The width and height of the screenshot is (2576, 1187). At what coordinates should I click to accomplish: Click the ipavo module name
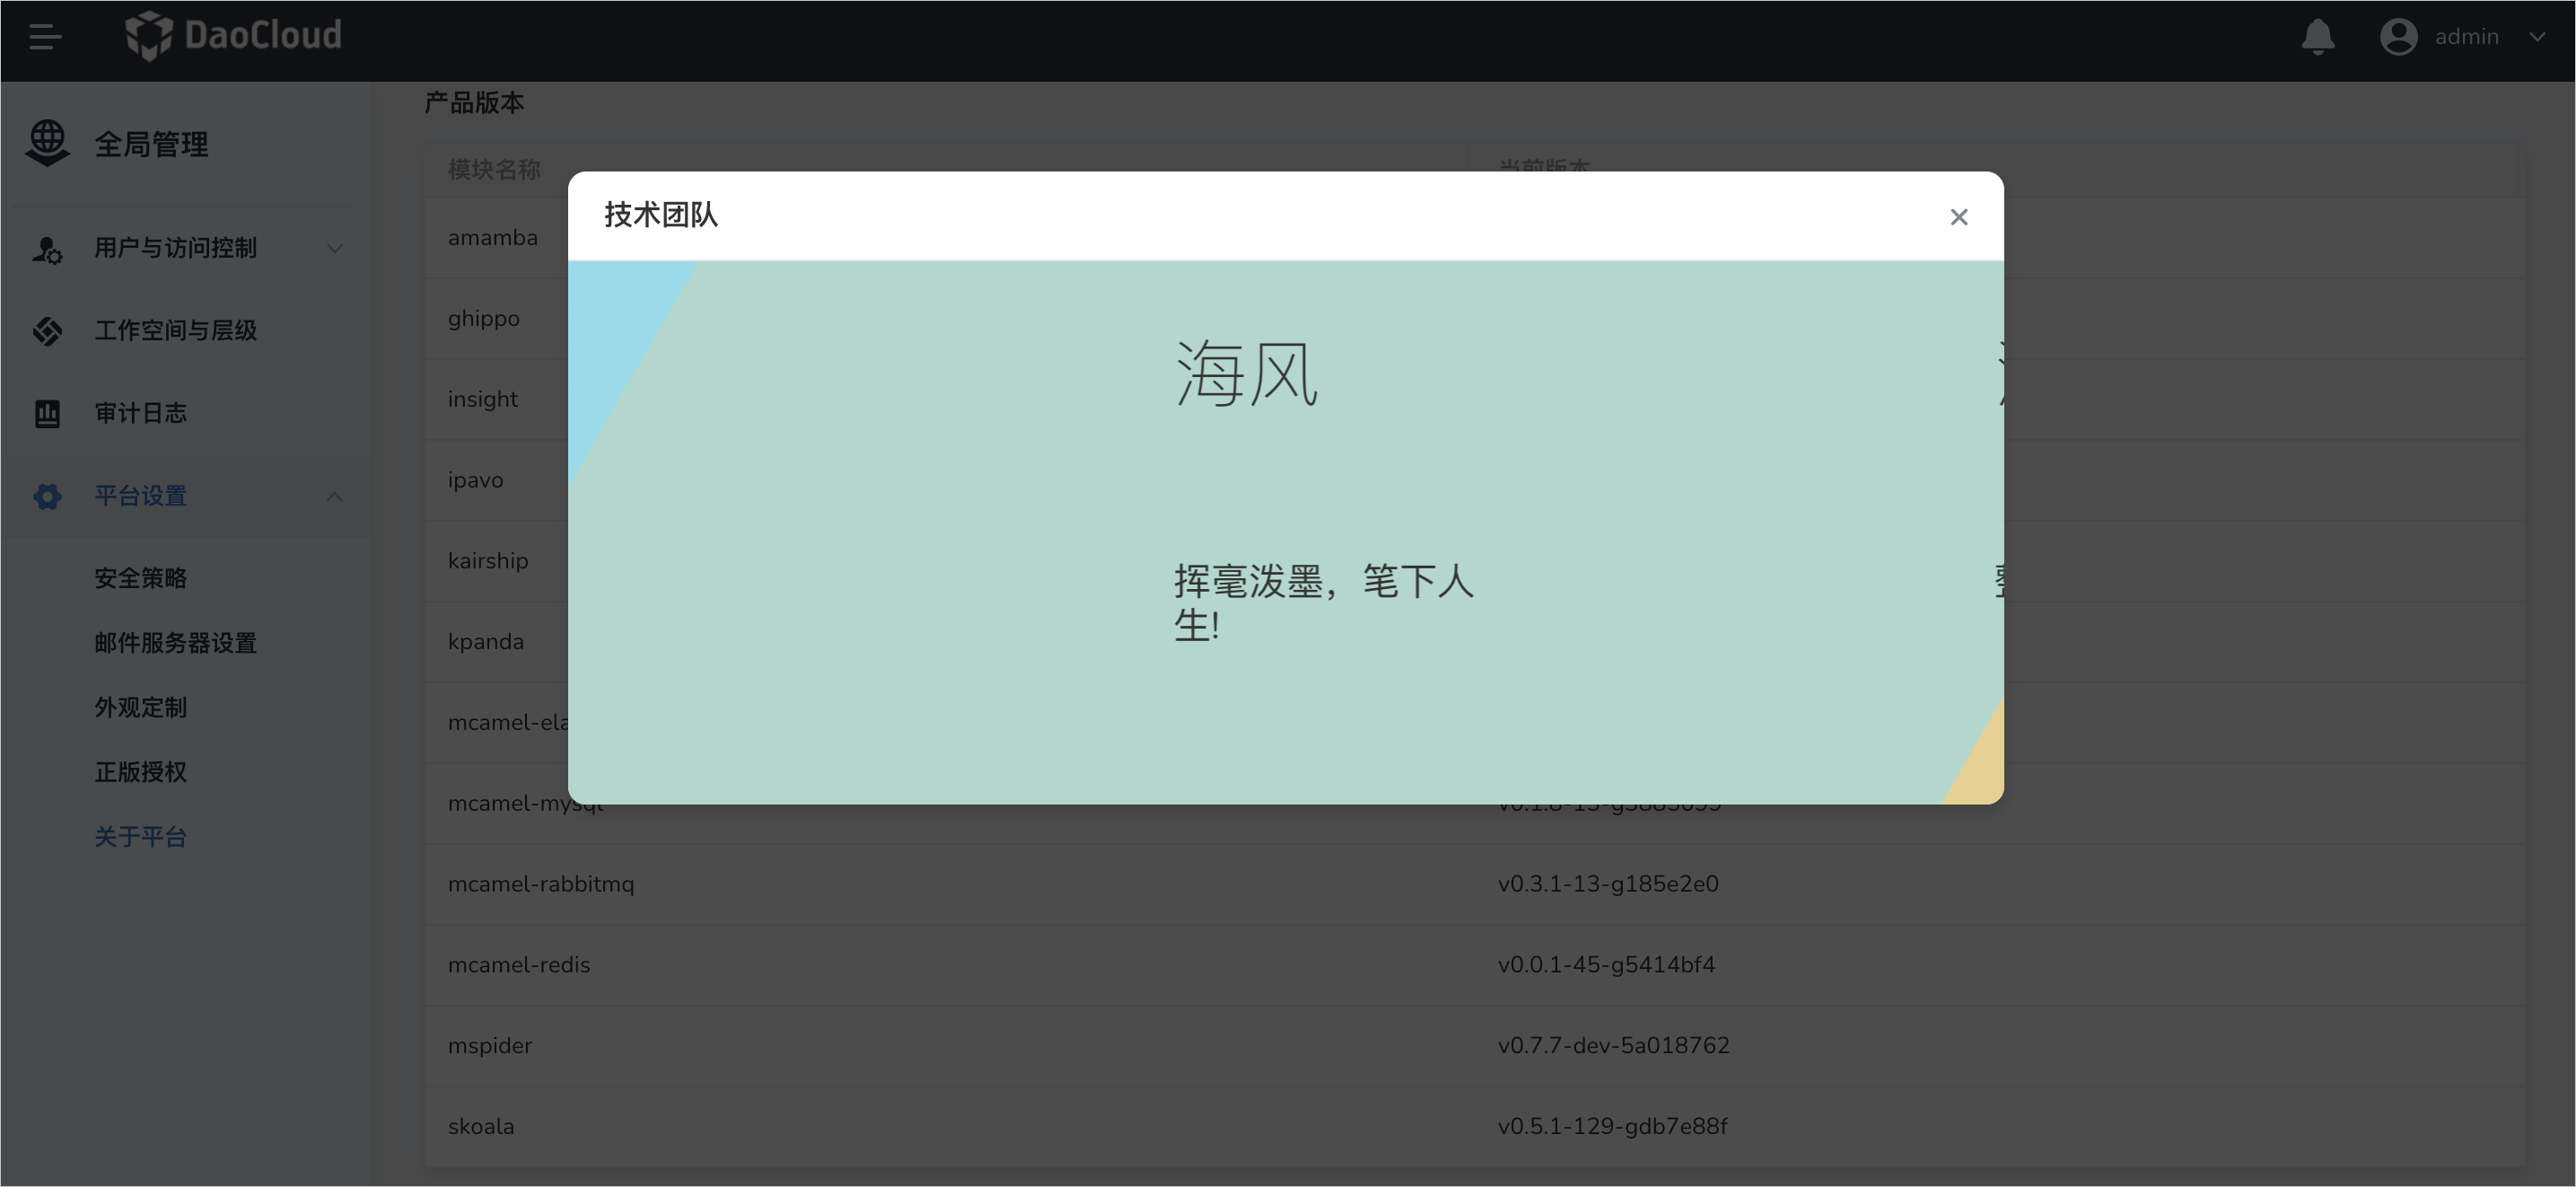(x=475, y=480)
